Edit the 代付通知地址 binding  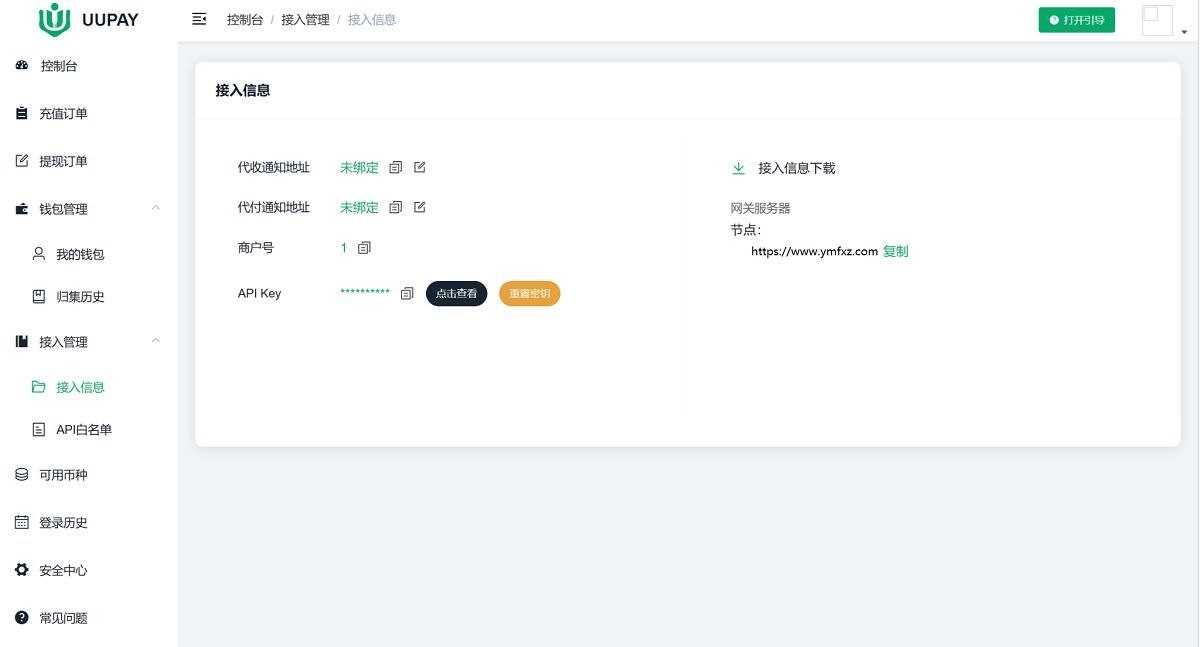[x=420, y=207]
